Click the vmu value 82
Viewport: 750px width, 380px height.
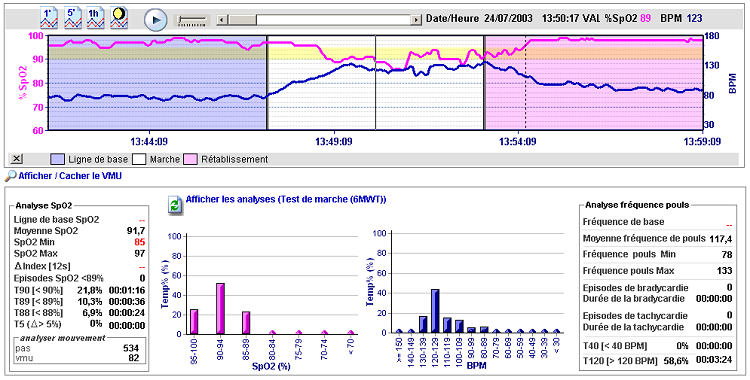click(134, 358)
